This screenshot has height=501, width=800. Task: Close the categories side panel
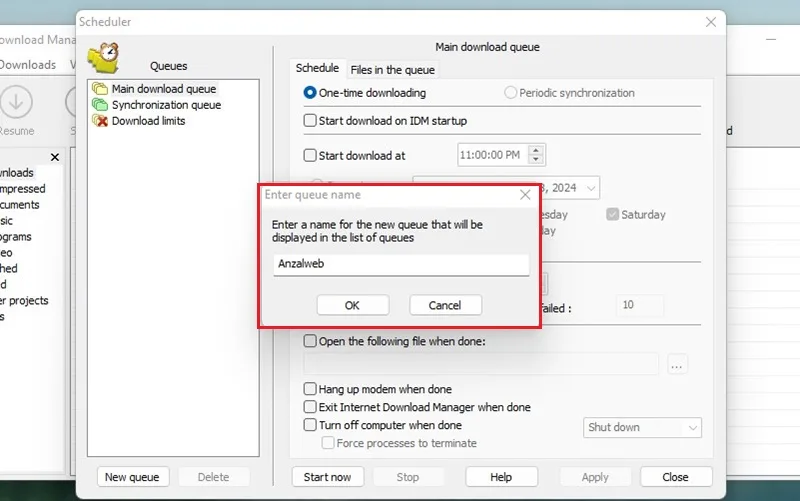pos(55,157)
